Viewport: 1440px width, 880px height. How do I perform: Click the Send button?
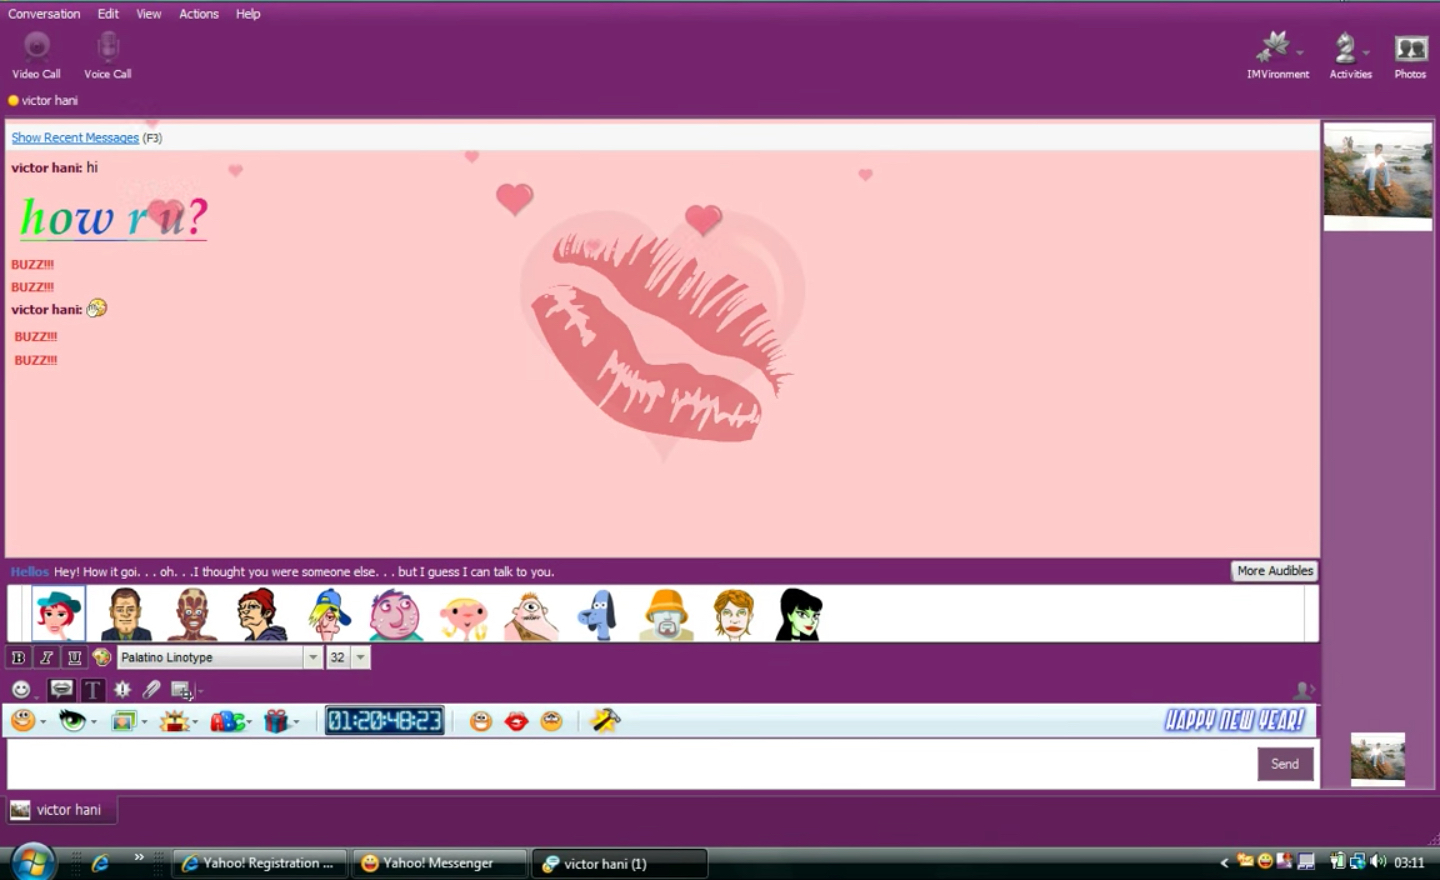point(1285,763)
